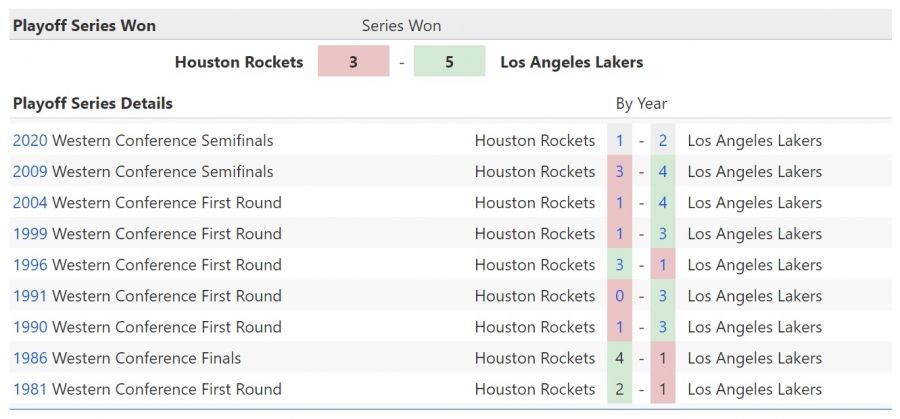Click Rockets' 3 wins in 1996 series
The width and height of the screenshot is (900, 419).
pyautogui.click(x=620, y=264)
